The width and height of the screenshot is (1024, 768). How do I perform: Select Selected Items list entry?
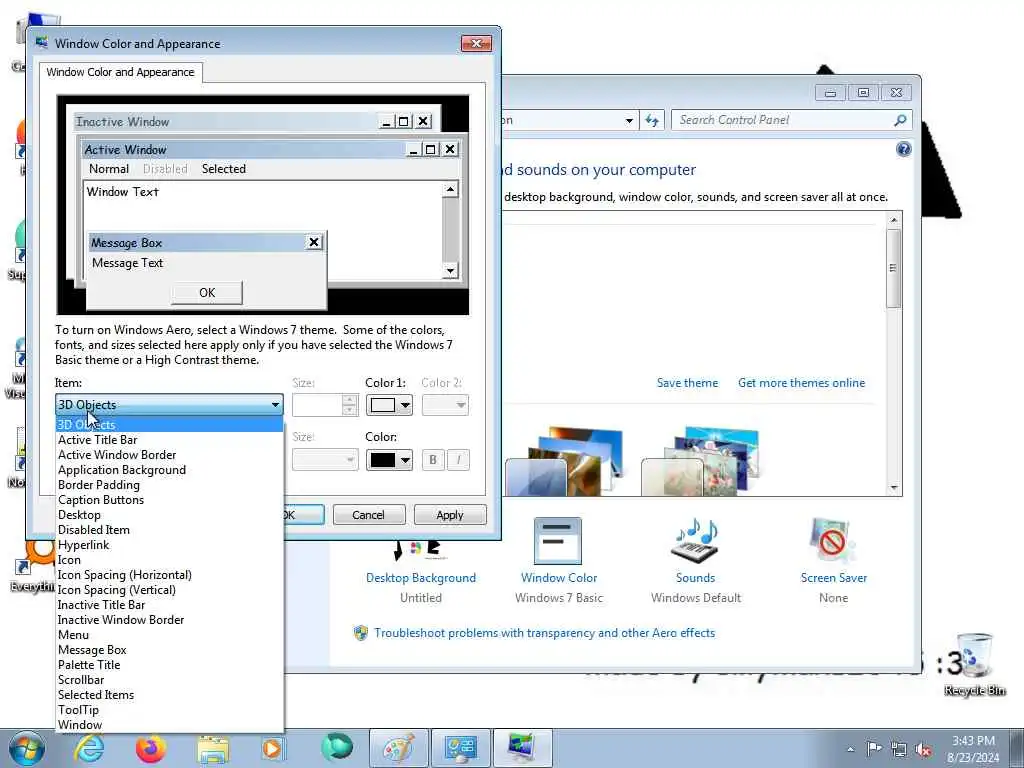[x=170, y=695]
